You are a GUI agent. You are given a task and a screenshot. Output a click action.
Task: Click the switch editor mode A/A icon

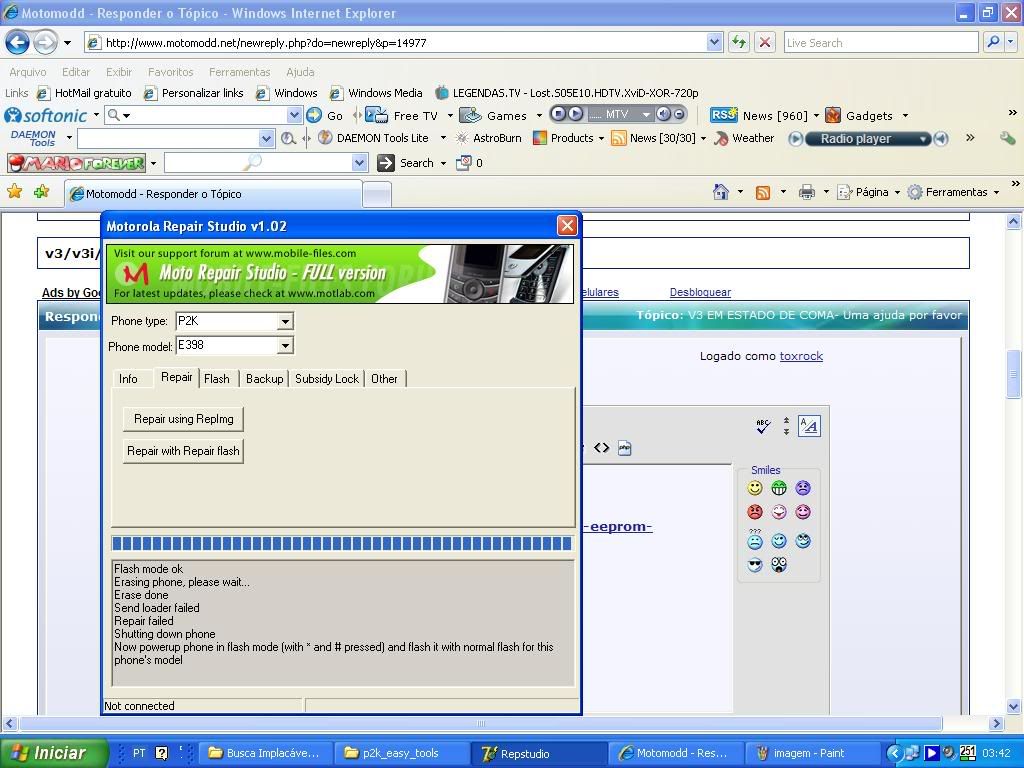tap(809, 426)
